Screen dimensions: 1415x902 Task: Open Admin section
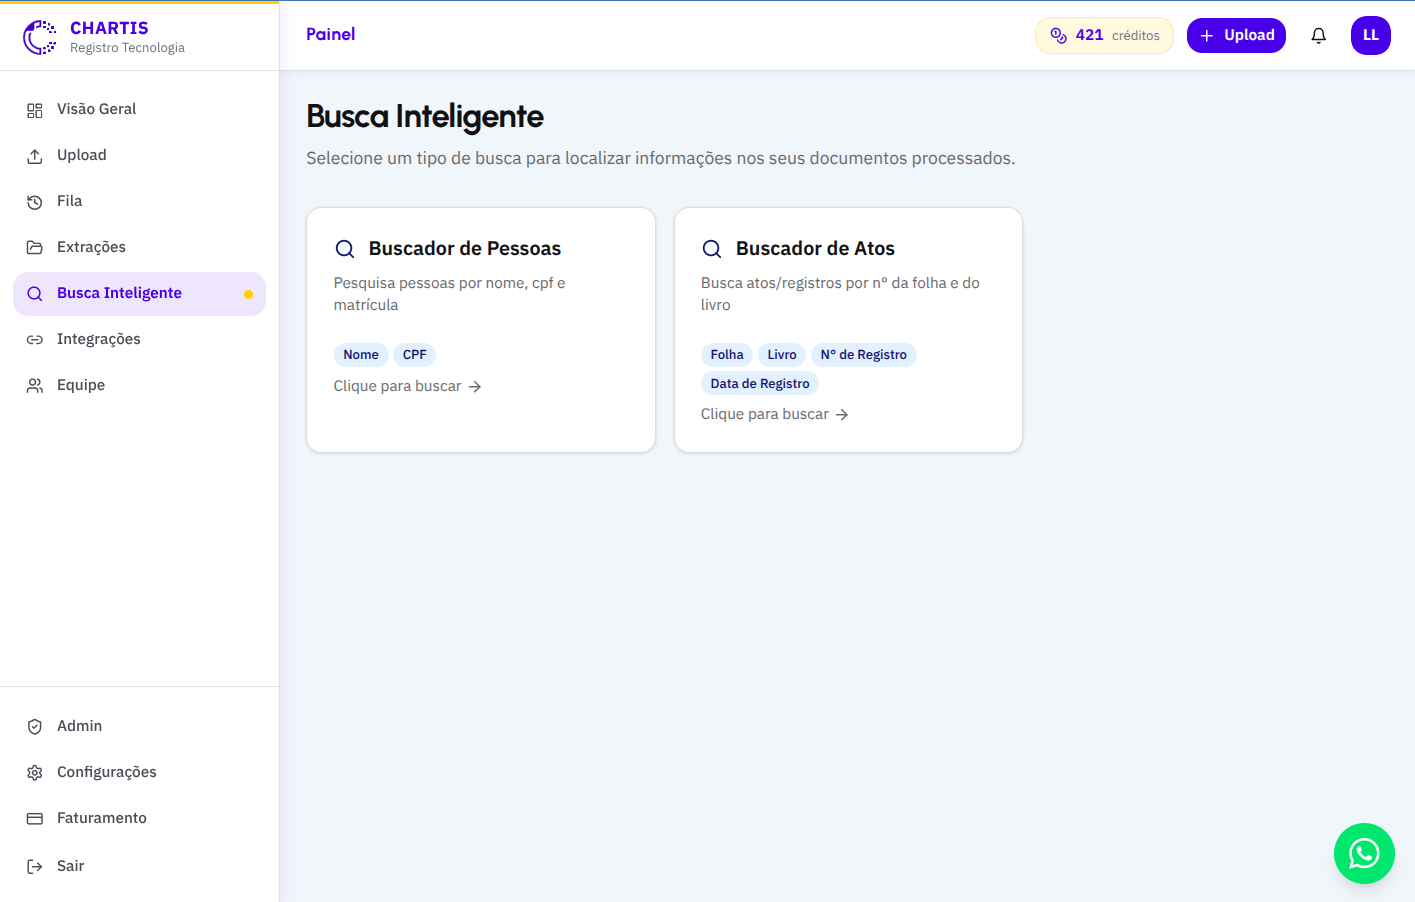pyautogui.click(x=139, y=726)
